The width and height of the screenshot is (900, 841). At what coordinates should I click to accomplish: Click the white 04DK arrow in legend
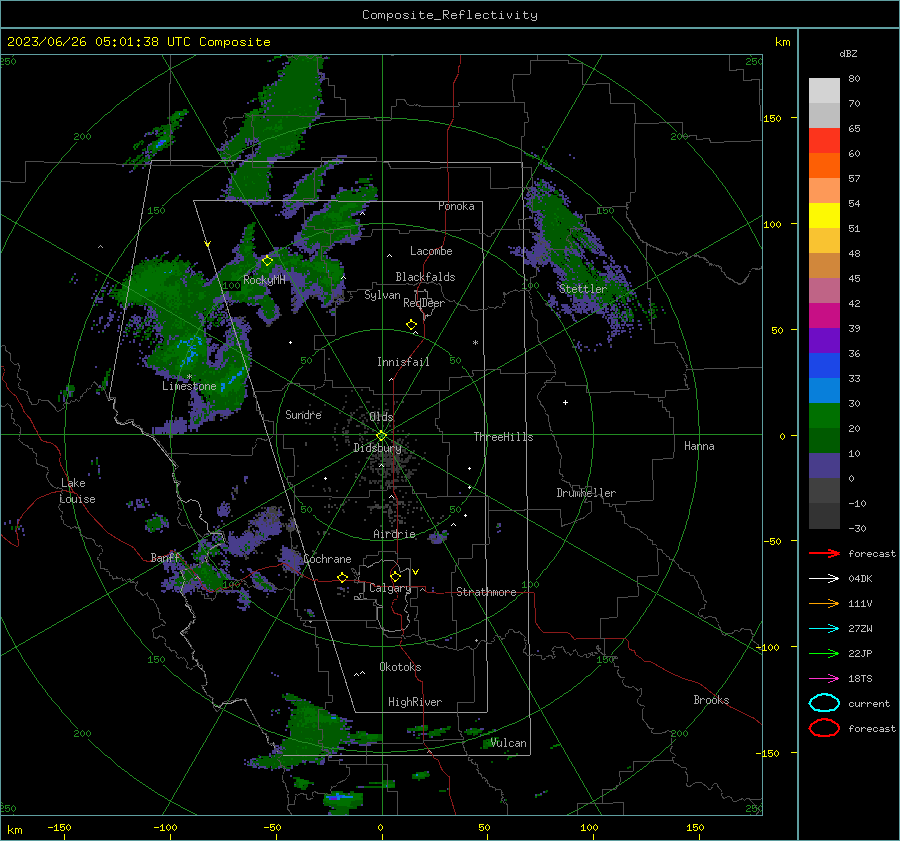[x=824, y=578]
